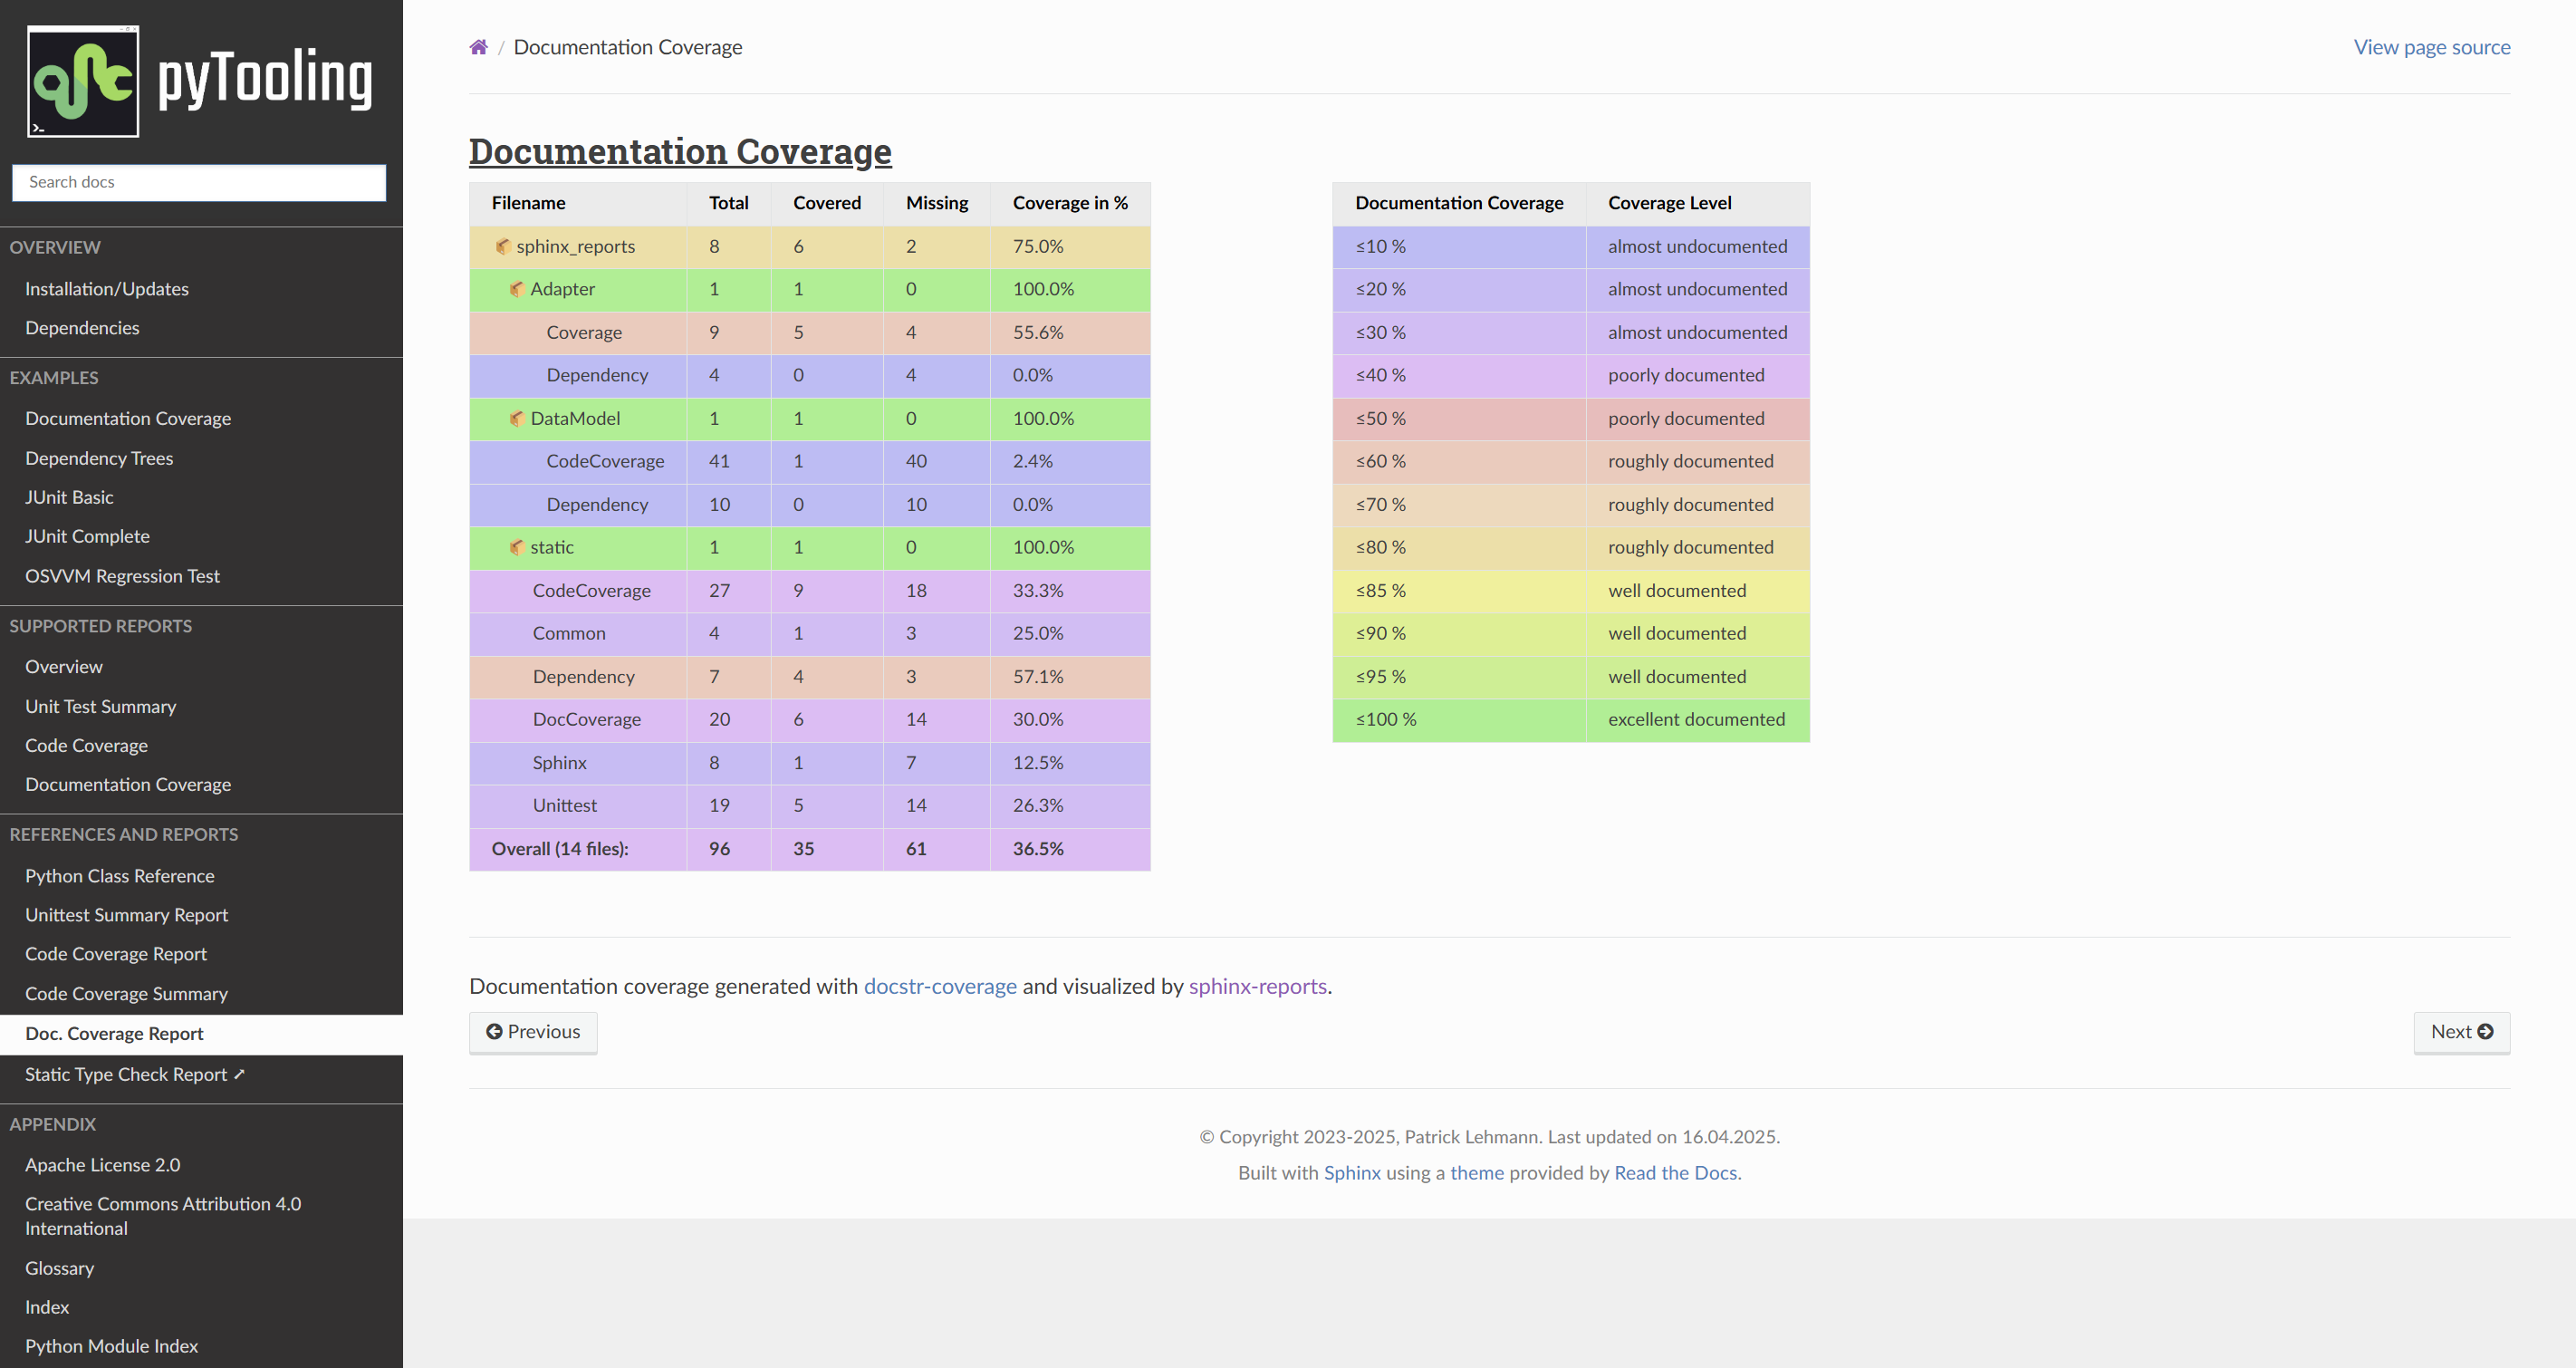
Task: Click the ≤50 % legend cell
Action: pyautogui.click(x=1459, y=418)
